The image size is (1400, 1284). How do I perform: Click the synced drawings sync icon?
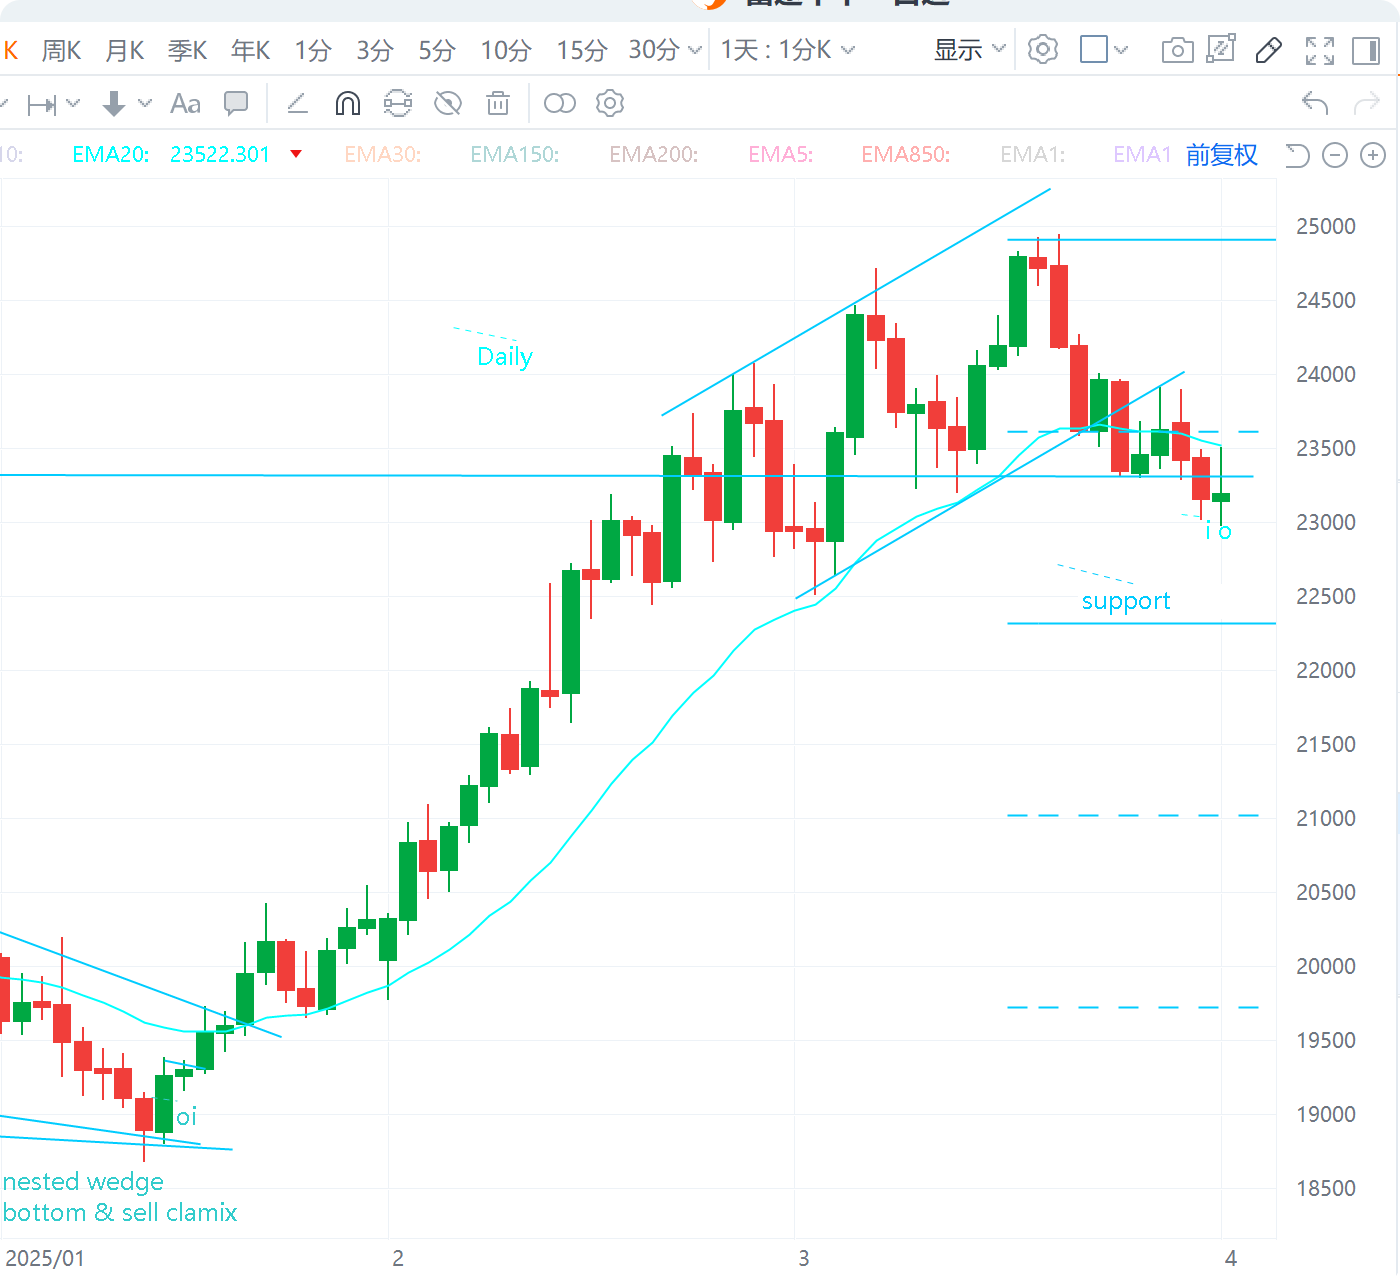[x=398, y=103]
